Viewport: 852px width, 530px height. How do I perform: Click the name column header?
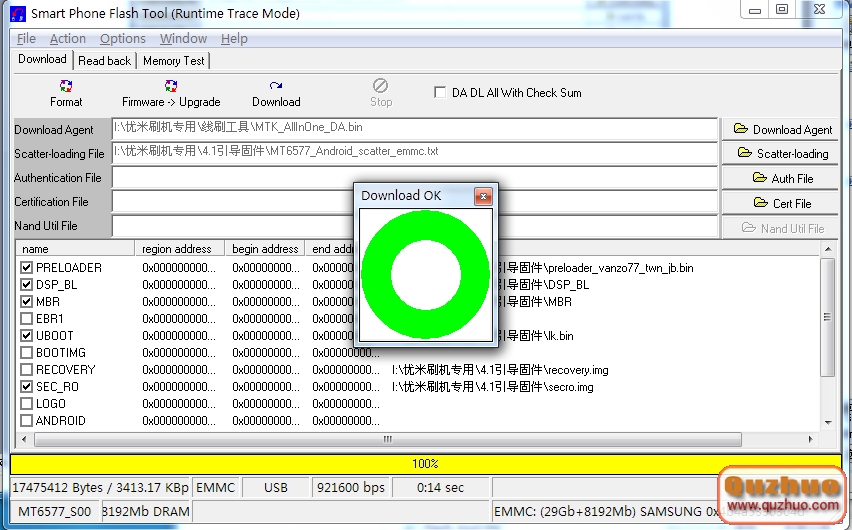(x=76, y=248)
